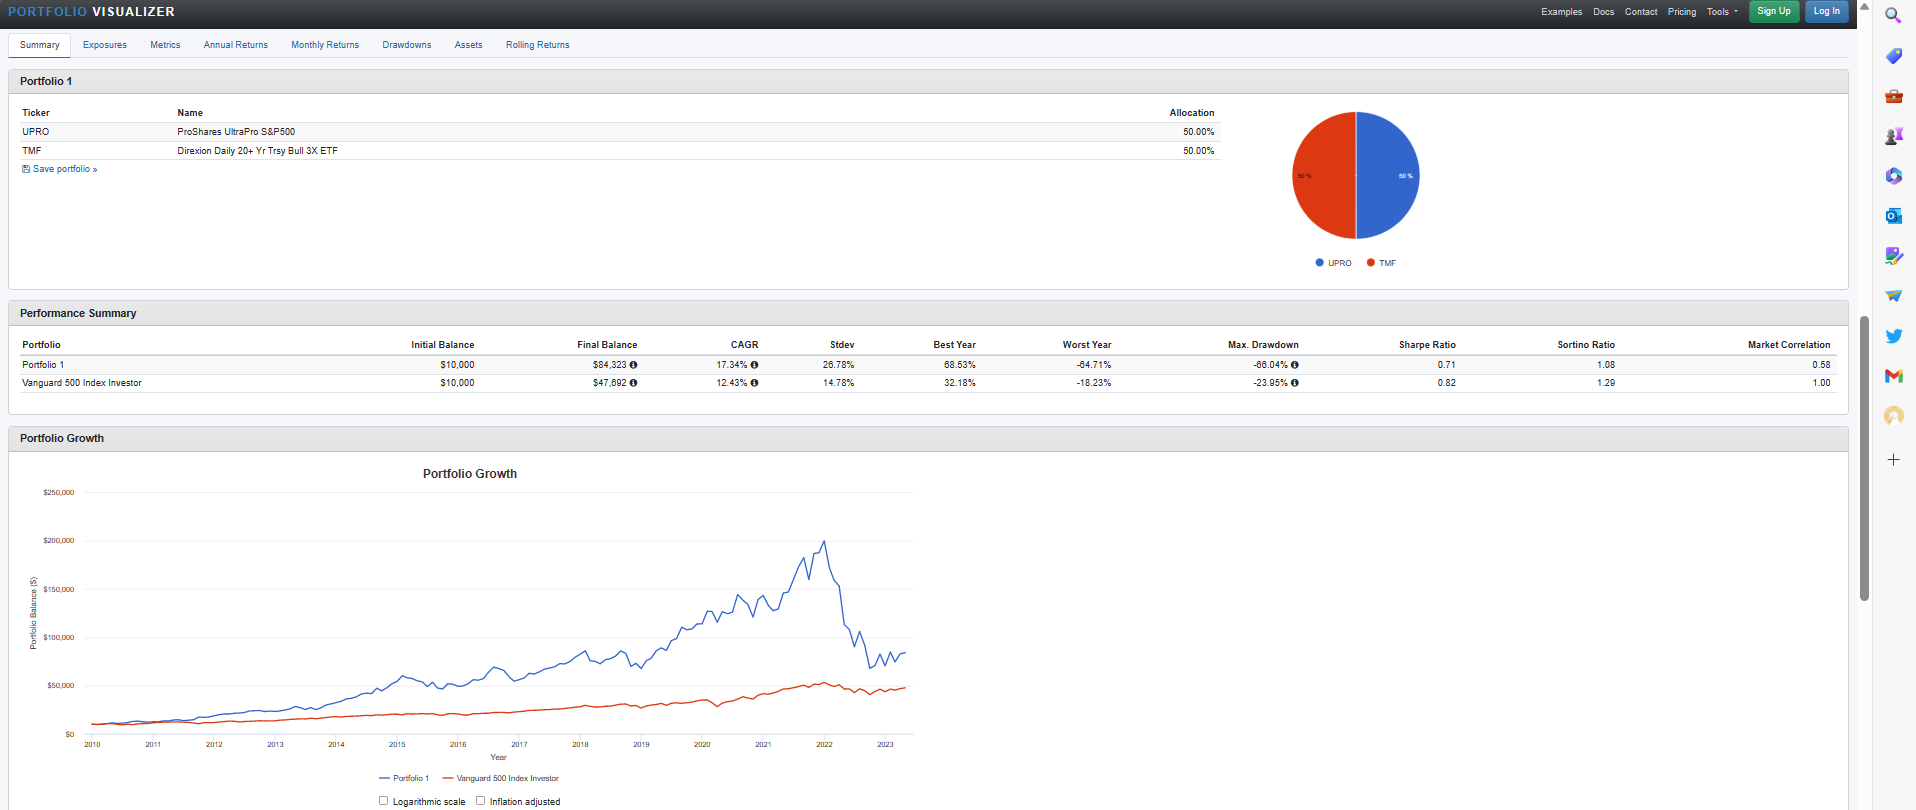Viewport: 1916px width, 810px height.
Task: Open the Twitter bird sidebar icon
Action: [1893, 336]
